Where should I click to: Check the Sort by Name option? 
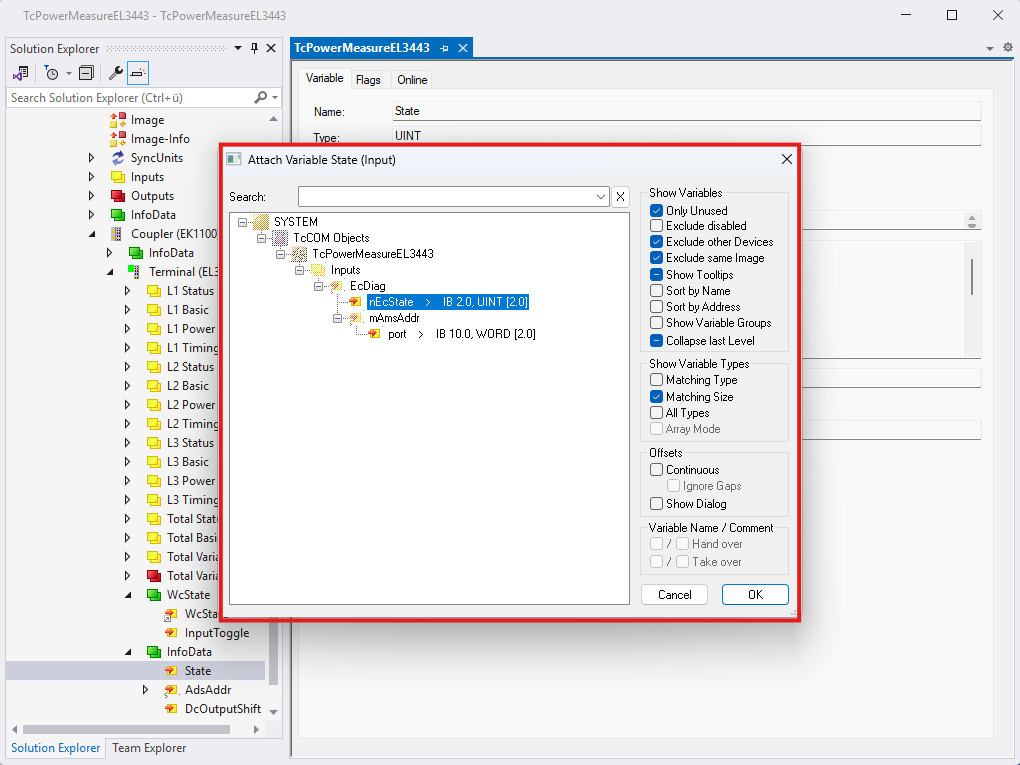point(657,291)
